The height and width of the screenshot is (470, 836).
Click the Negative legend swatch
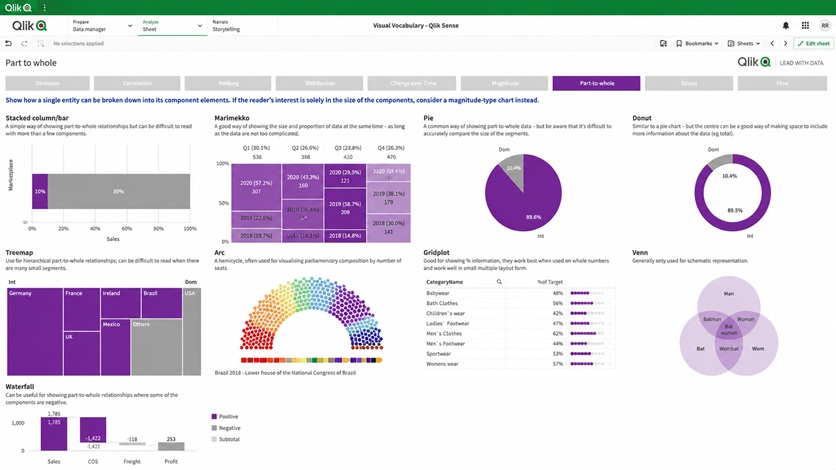pyautogui.click(x=214, y=428)
